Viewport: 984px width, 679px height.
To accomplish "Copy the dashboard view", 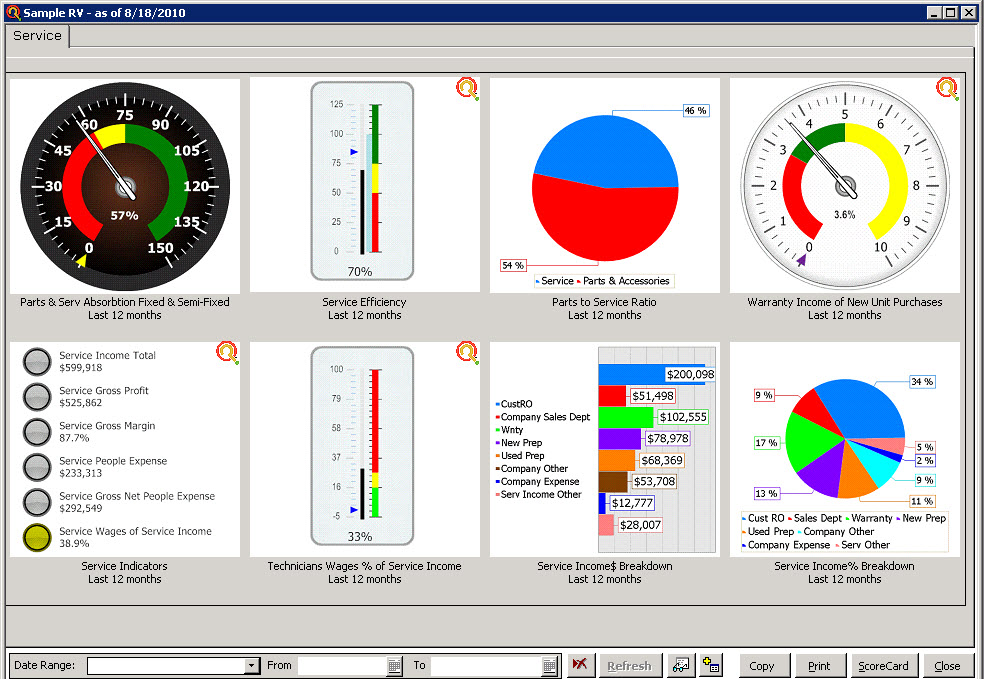I will click(763, 665).
